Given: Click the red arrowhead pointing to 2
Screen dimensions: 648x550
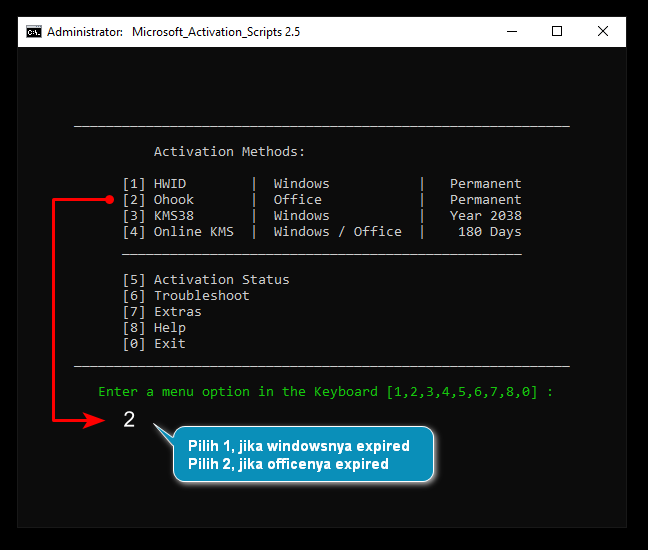Looking at the screenshot, I should coord(98,420).
